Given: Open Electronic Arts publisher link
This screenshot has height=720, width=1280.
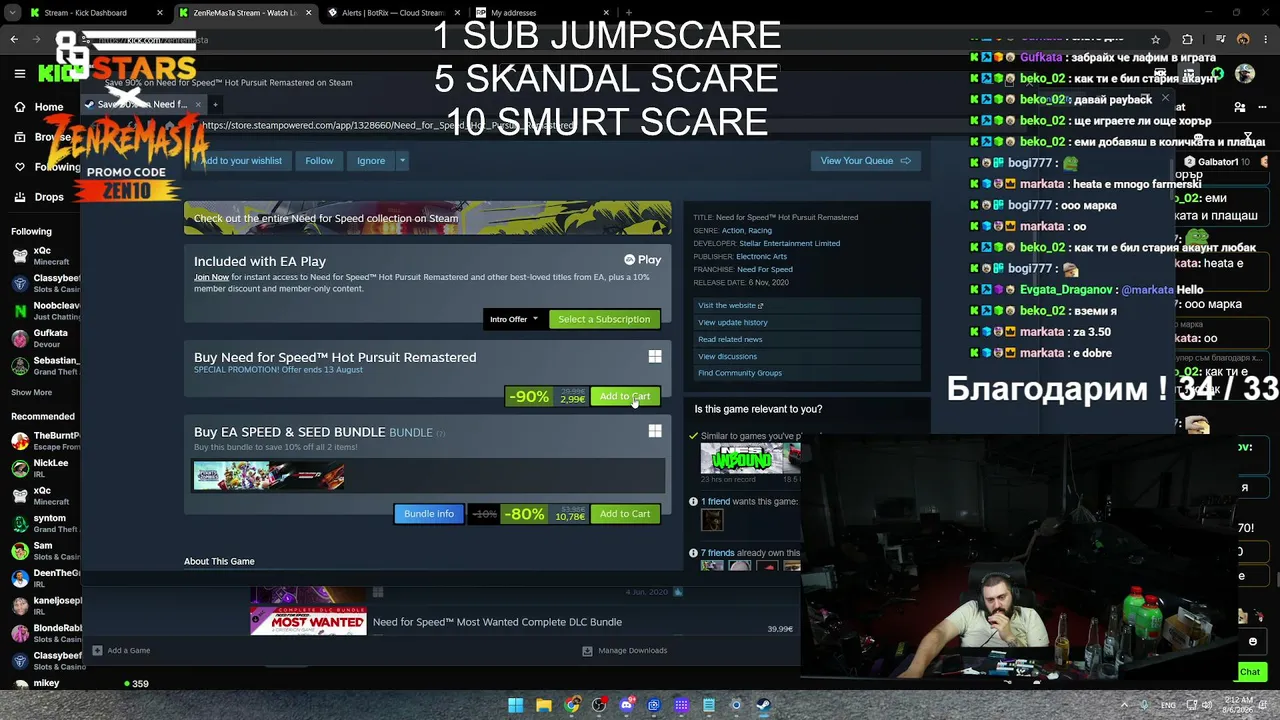Looking at the screenshot, I should click(x=761, y=257).
